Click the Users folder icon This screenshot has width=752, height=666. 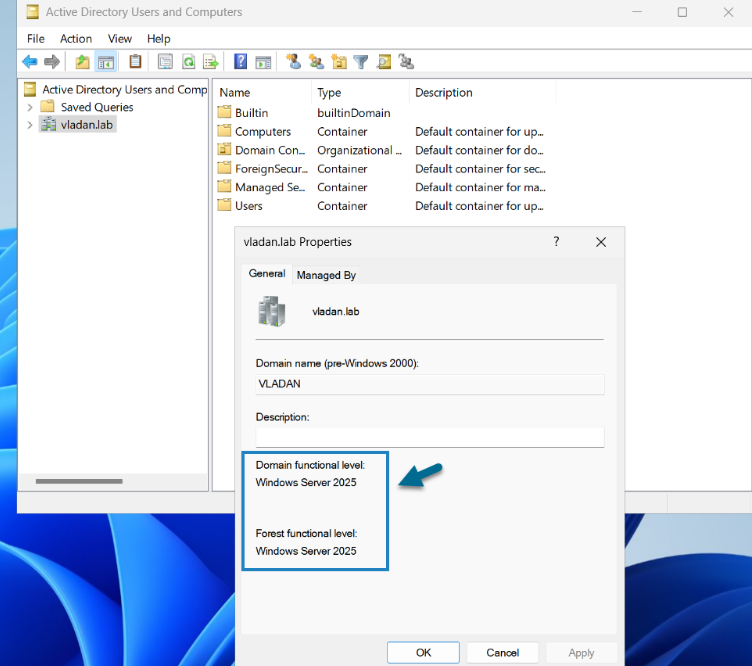[224, 205]
